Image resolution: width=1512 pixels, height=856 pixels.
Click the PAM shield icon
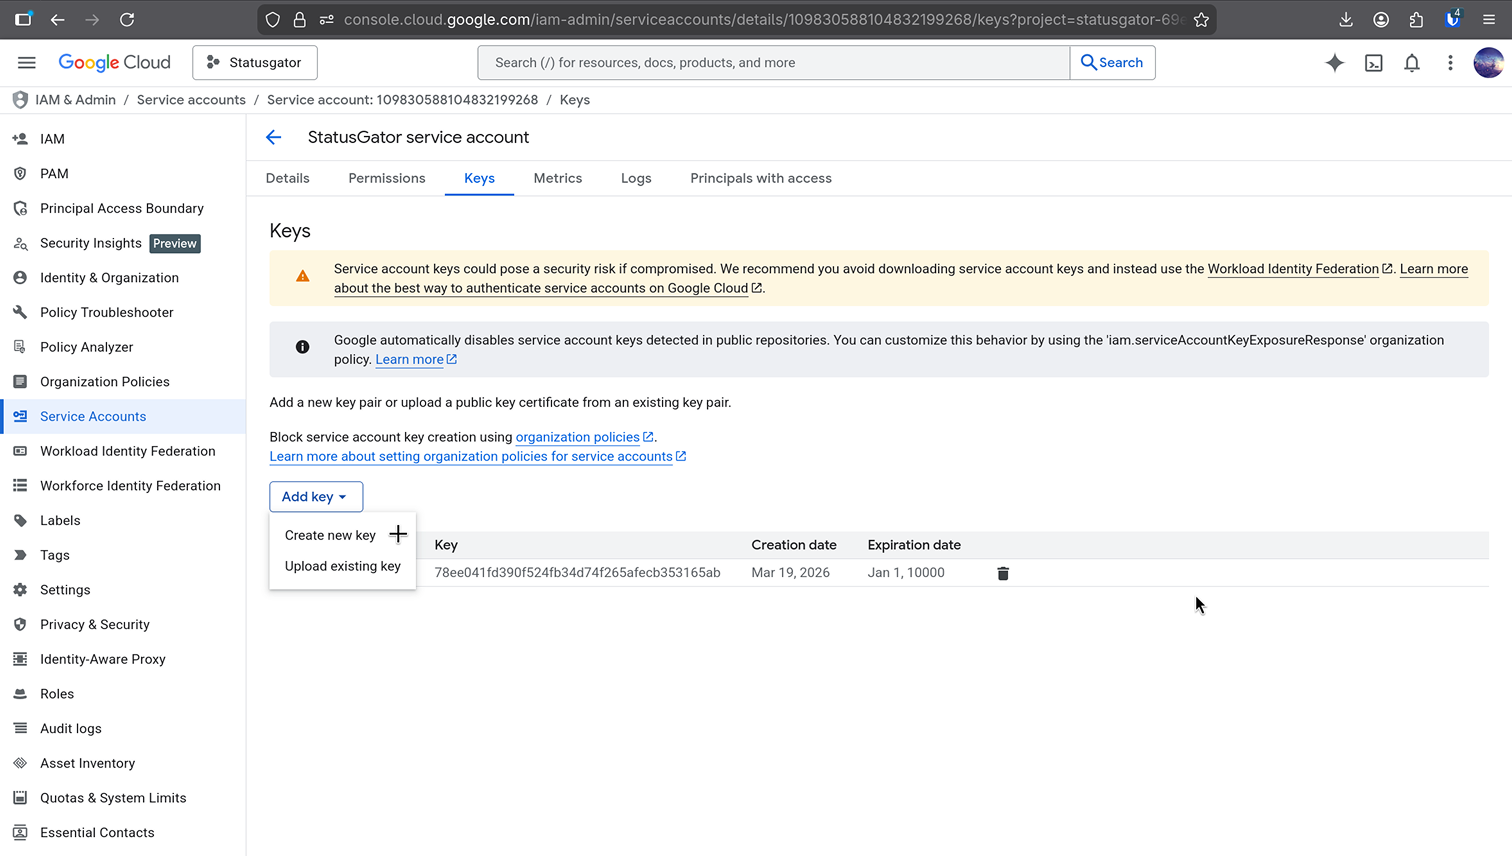20,174
